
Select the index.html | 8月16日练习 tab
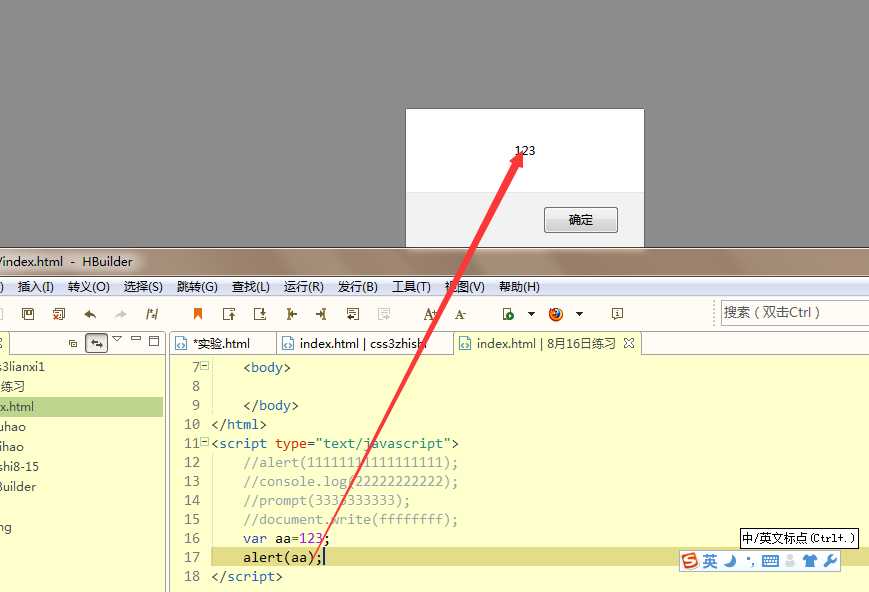(x=546, y=344)
